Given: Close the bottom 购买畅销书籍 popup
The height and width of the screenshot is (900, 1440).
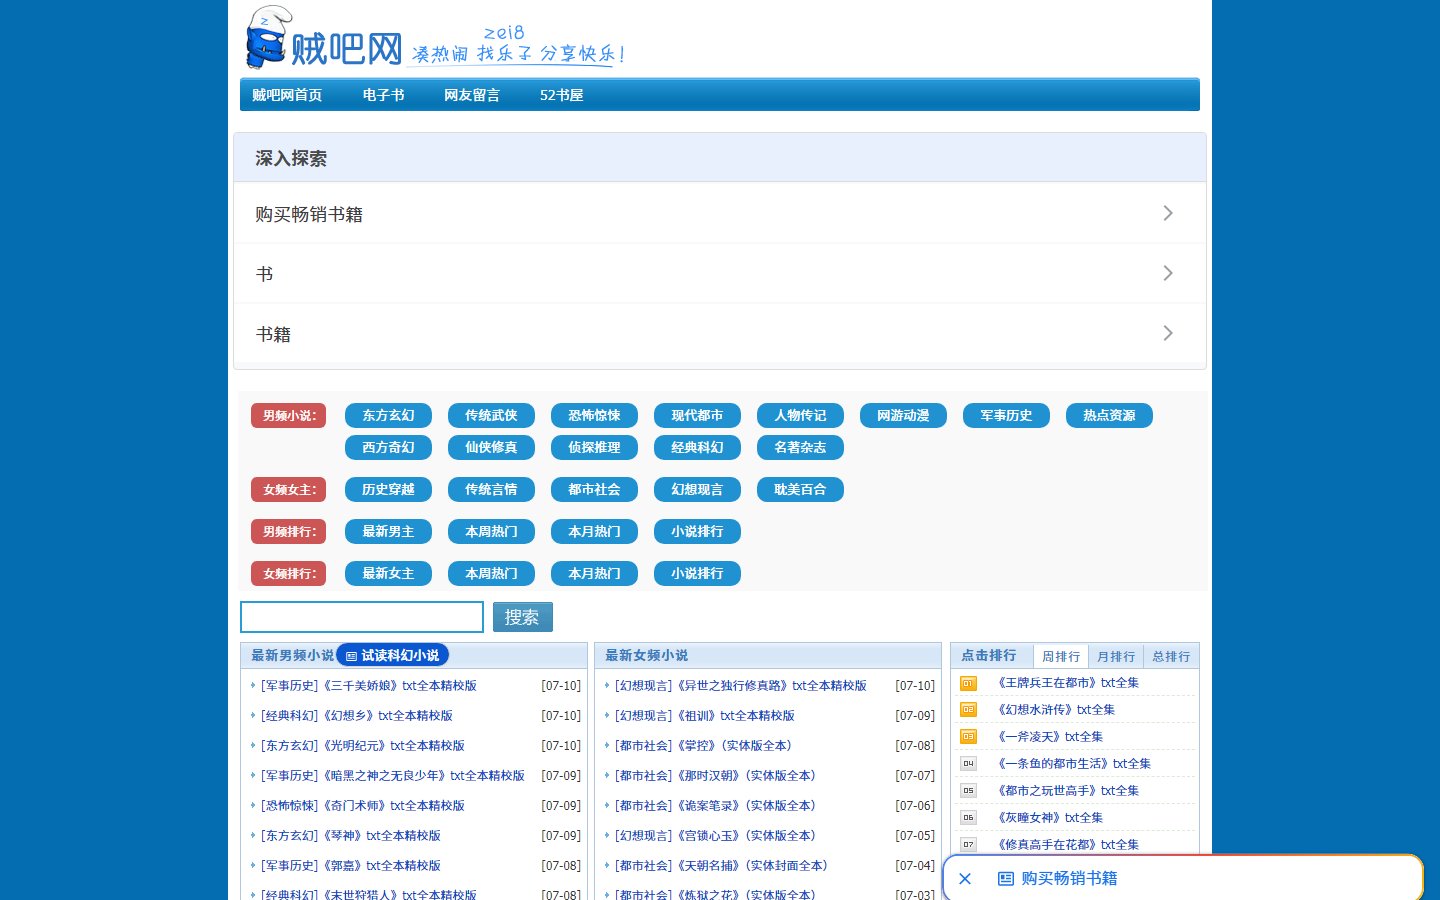Looking at the screenshot, I should pyautogui.click(x=965, y=879).
